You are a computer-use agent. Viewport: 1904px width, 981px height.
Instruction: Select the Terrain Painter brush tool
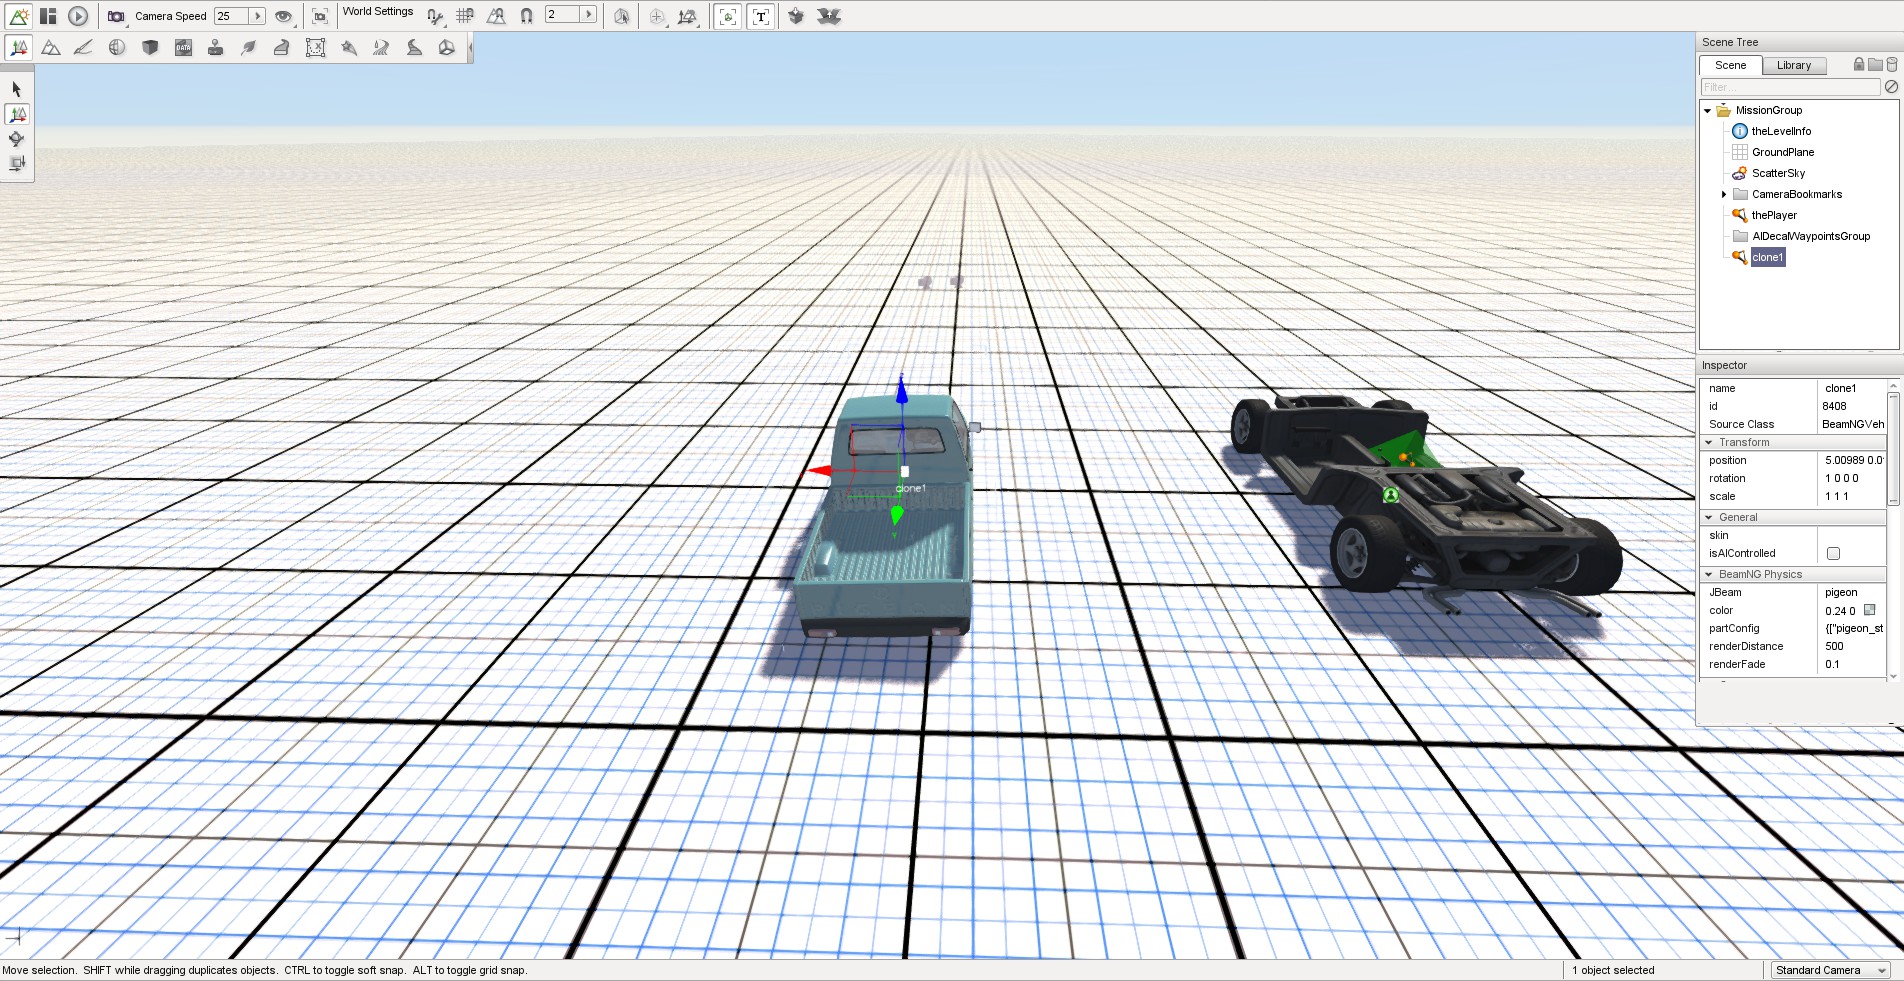coord(84,48)
